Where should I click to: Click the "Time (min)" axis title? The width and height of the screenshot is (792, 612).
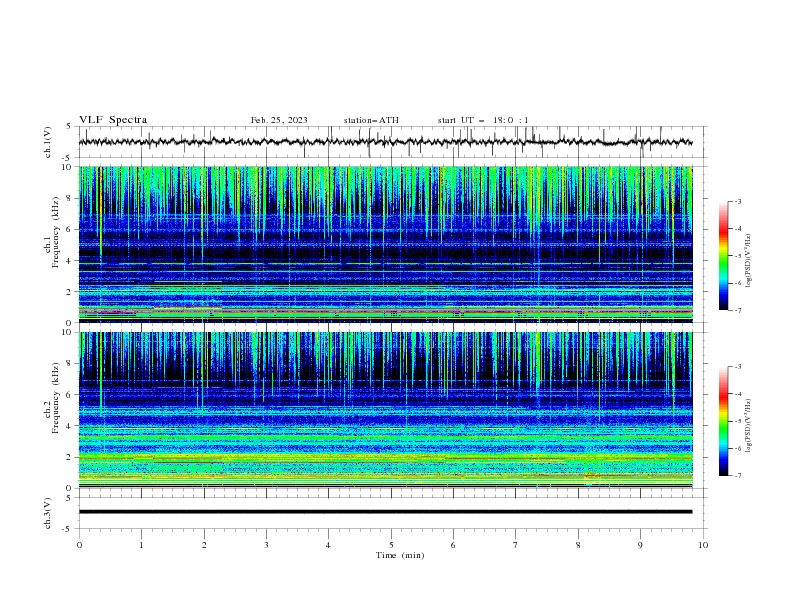click(400, 555)
